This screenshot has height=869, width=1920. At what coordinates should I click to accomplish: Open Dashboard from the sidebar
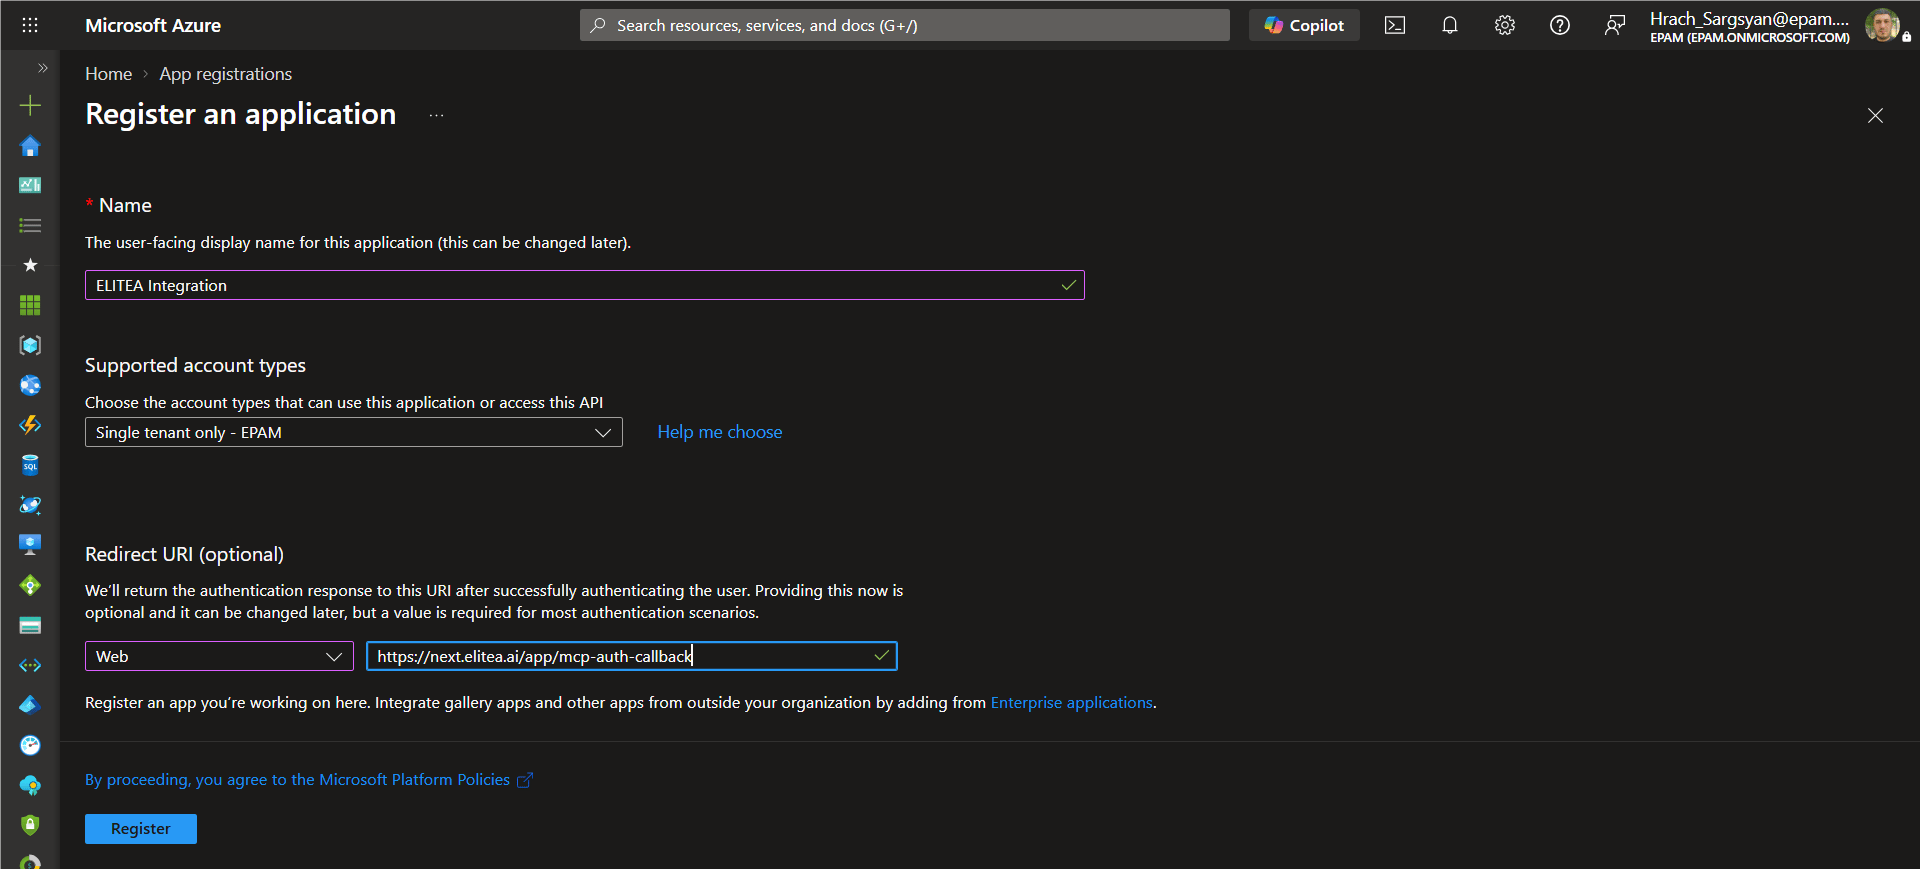(30, 185)
